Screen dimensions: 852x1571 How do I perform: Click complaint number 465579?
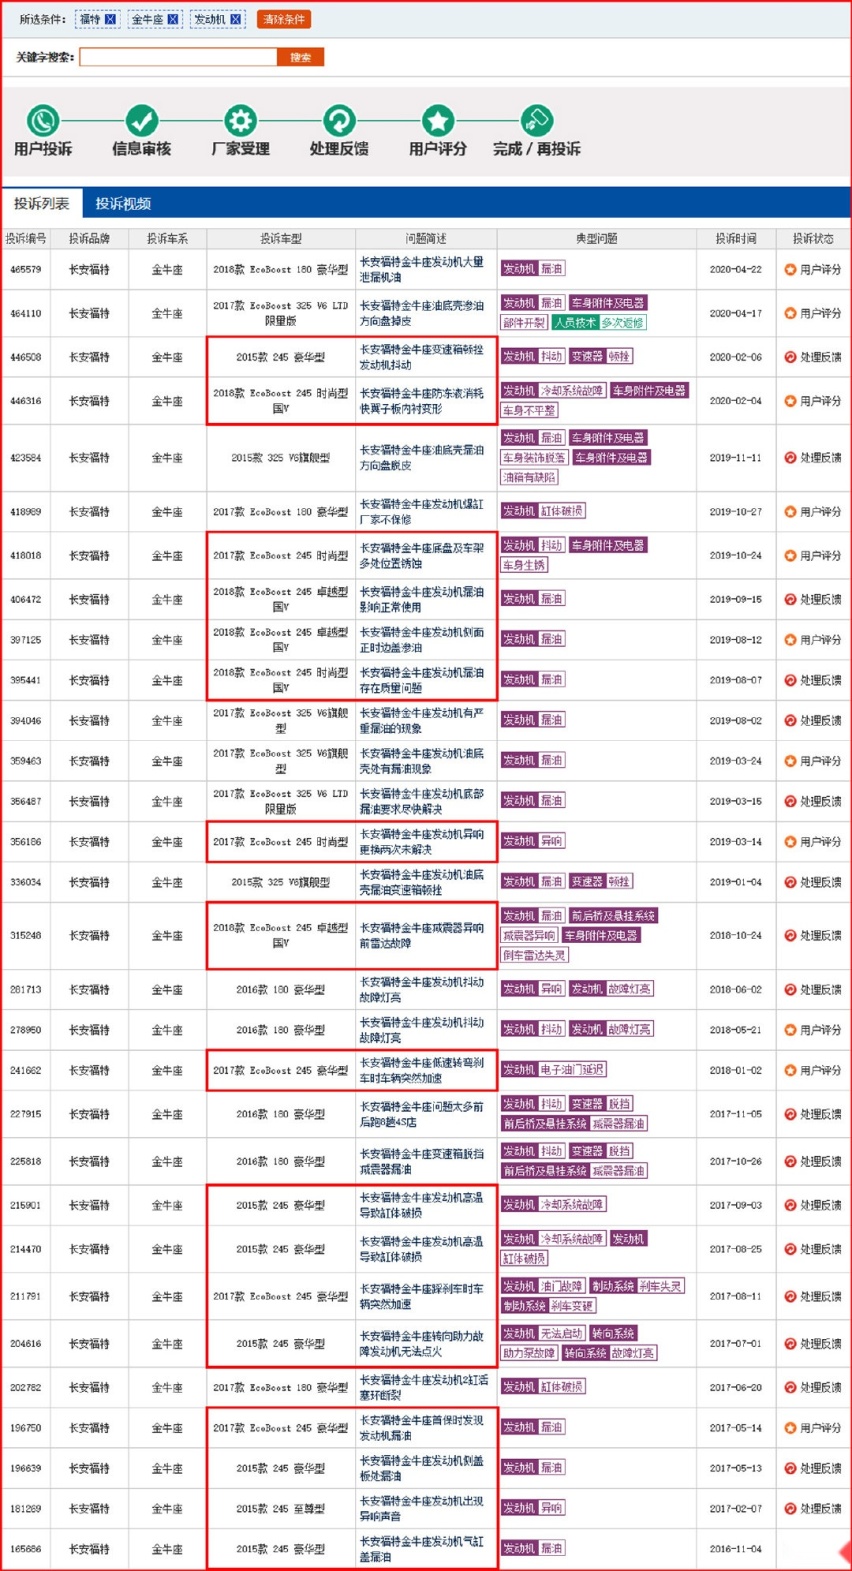click(26, 270)
